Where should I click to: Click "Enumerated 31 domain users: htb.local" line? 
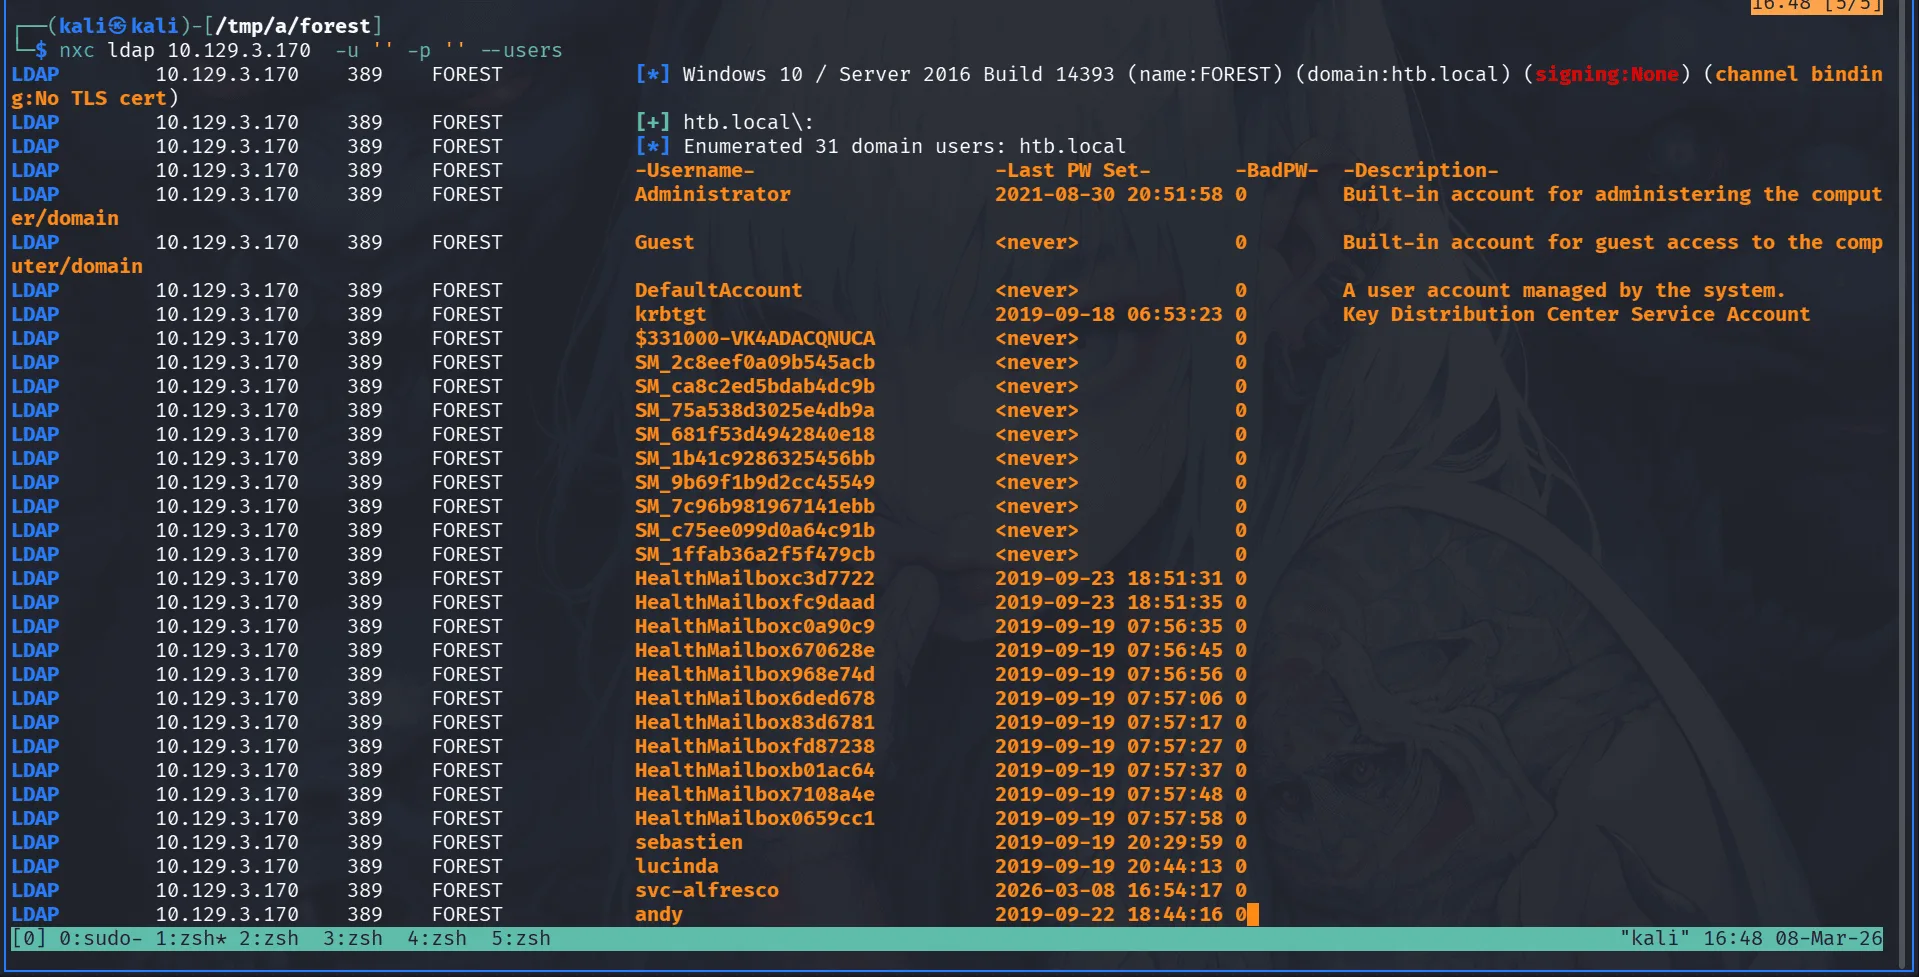click(x=904, y=146)
